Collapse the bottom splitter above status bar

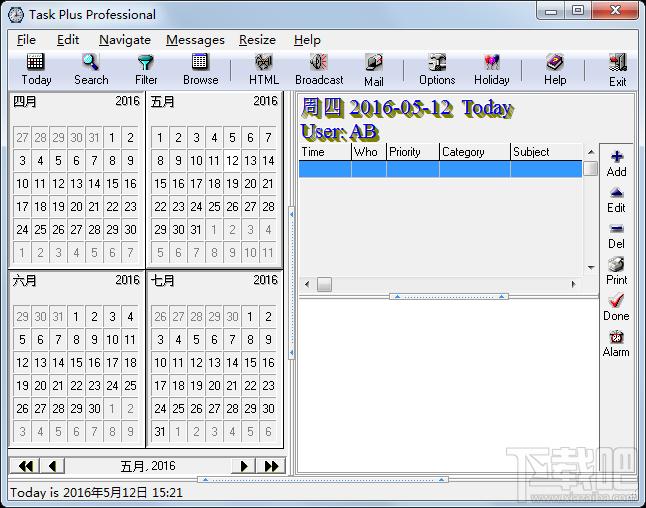click(x=323, y=480)
